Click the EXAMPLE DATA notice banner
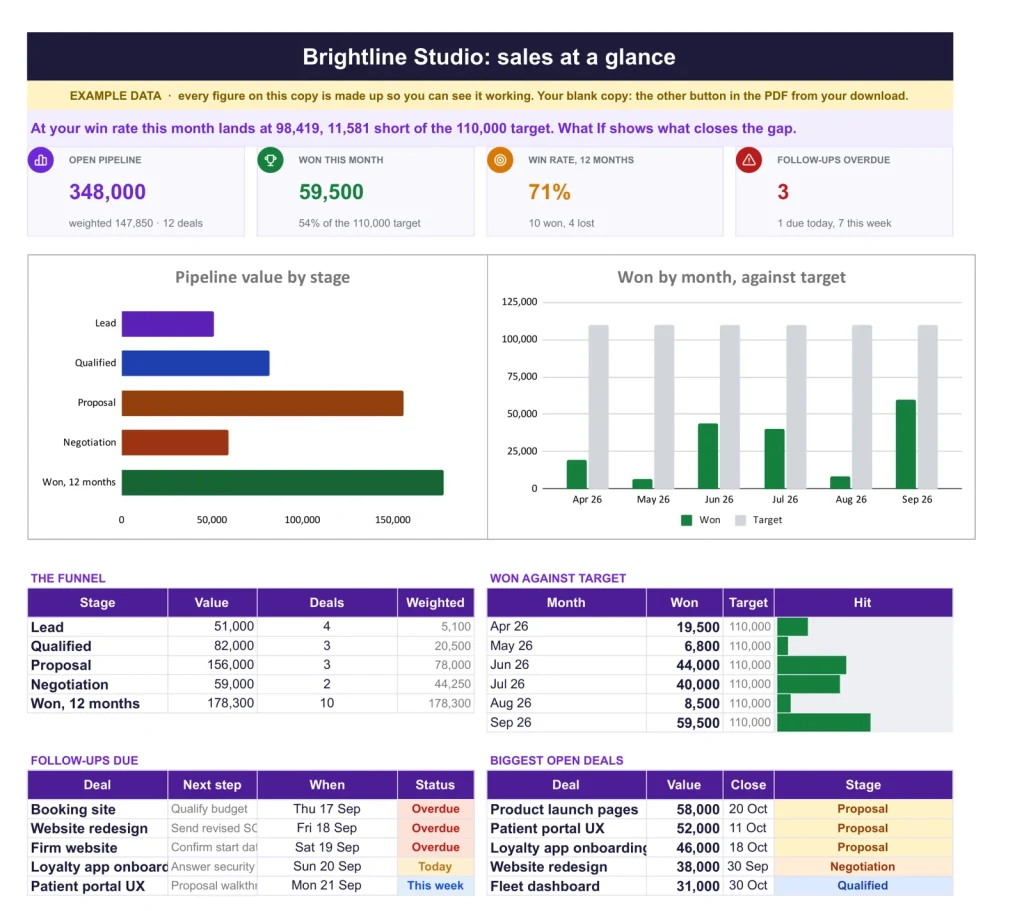Image resolution: width=1024 pixels, height=911 pixels. 489,95
